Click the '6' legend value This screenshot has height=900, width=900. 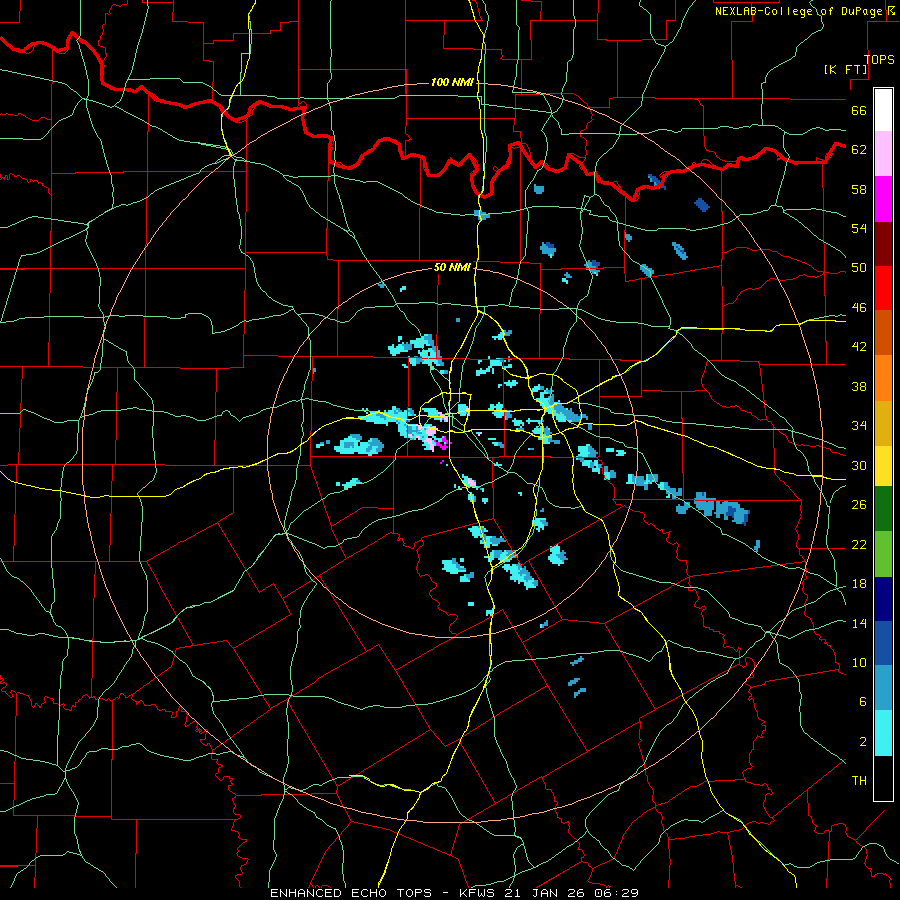coord(863,701)
